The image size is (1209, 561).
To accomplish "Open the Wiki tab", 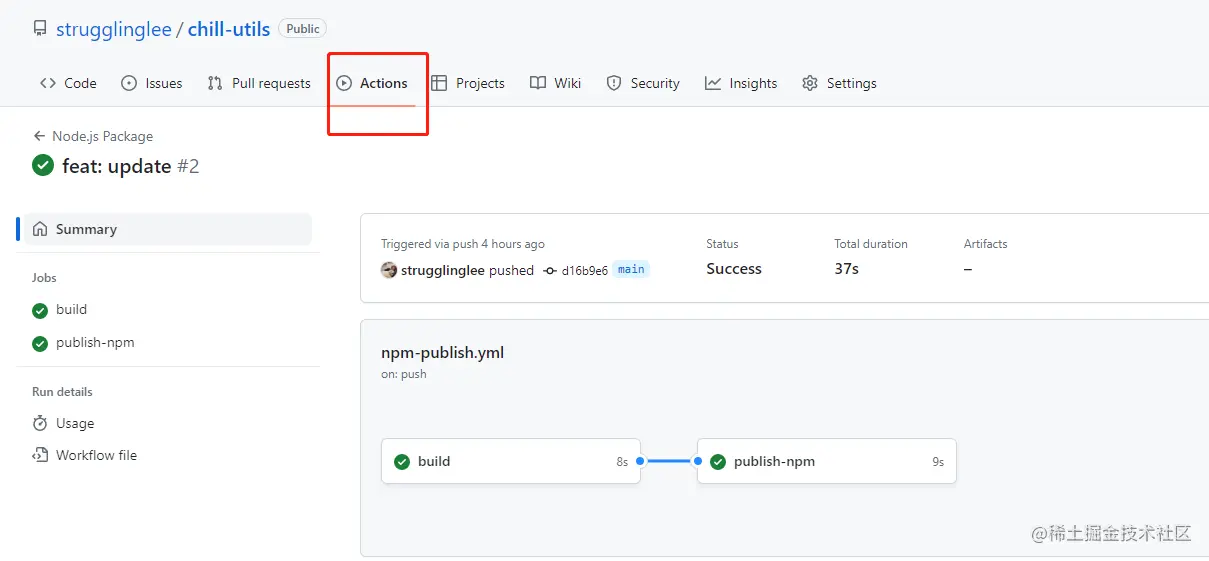I will [556, 83].
